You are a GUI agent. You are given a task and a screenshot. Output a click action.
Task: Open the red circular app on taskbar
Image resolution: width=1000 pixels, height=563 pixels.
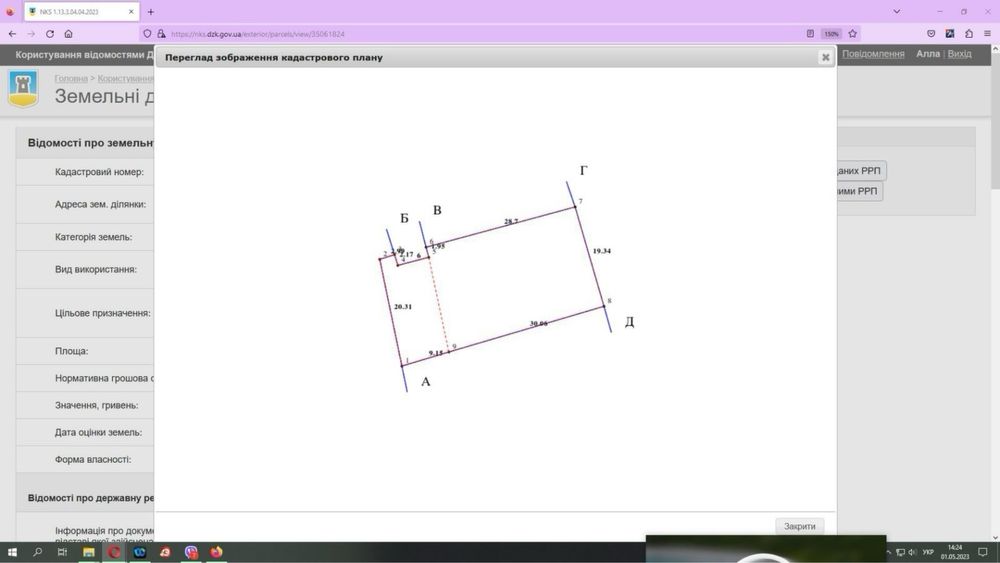pyautogui.click(x=114, y=552)
